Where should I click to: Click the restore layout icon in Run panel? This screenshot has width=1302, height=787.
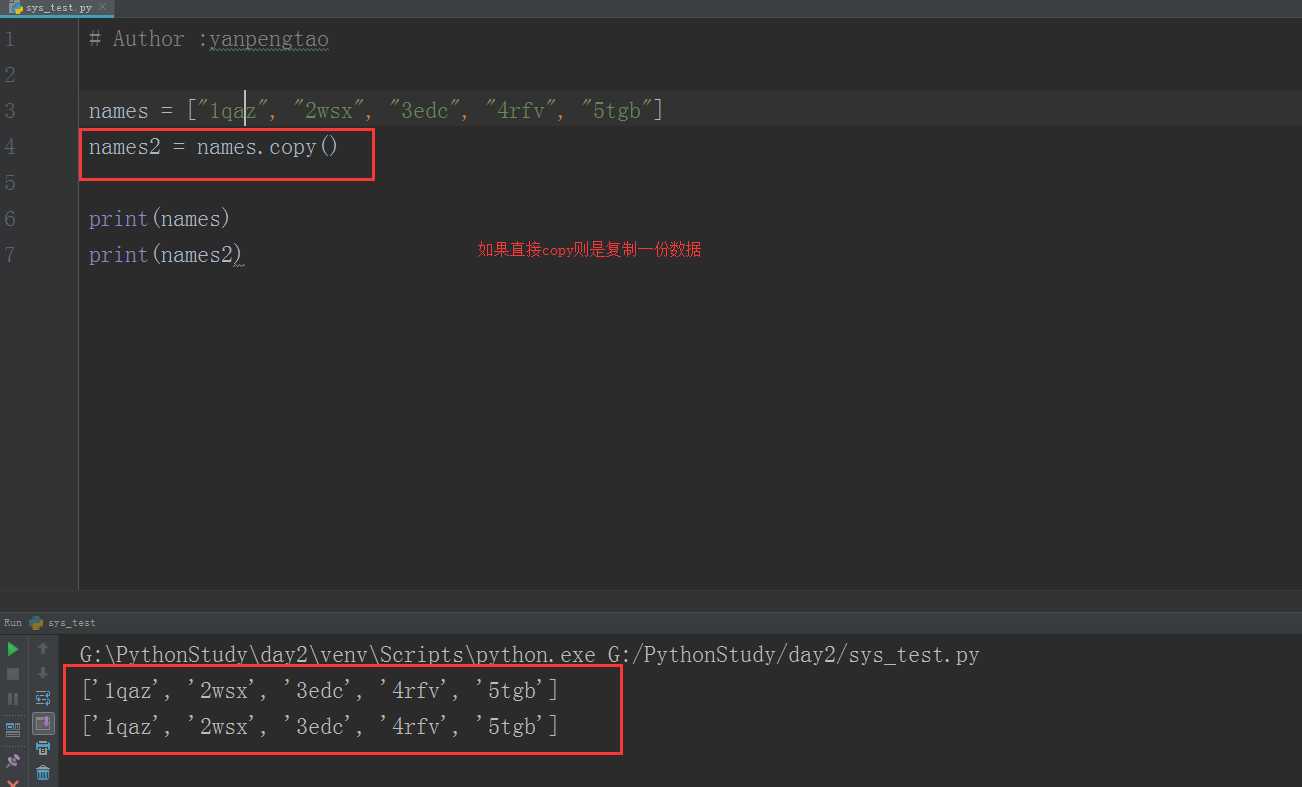(x=13, y=729)
